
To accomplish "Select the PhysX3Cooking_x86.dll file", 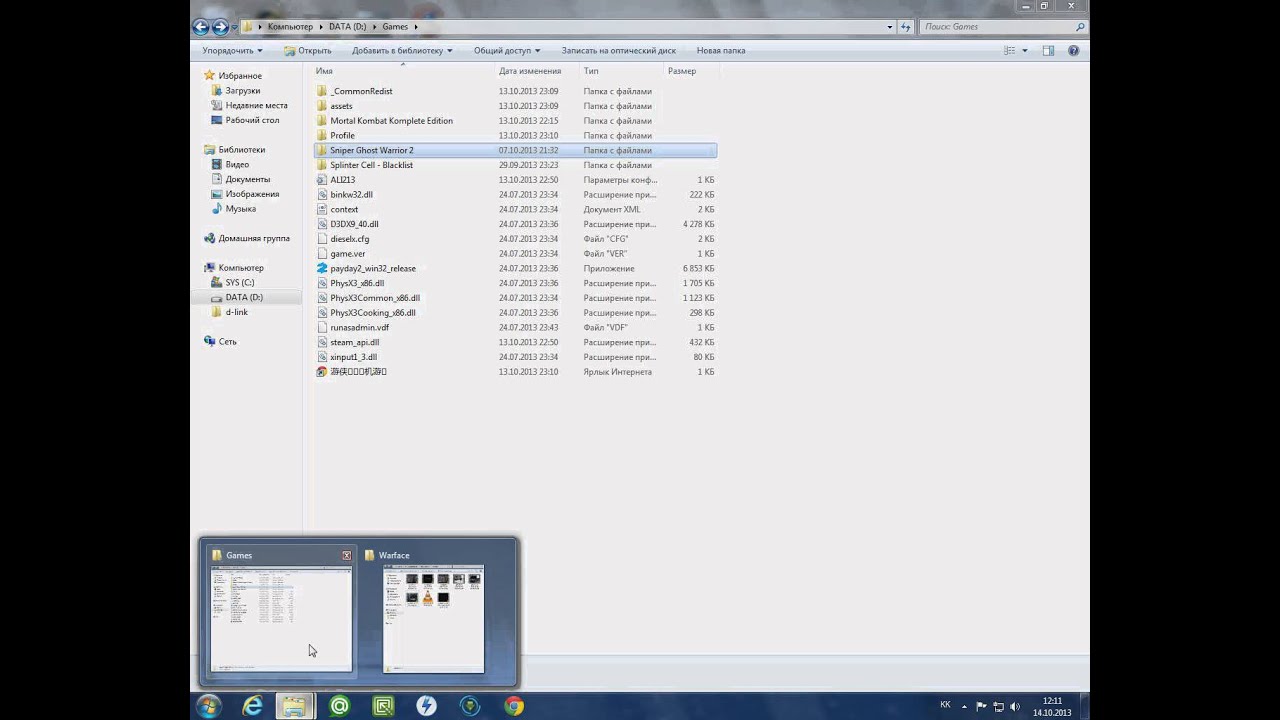I will tap(373, 313).
